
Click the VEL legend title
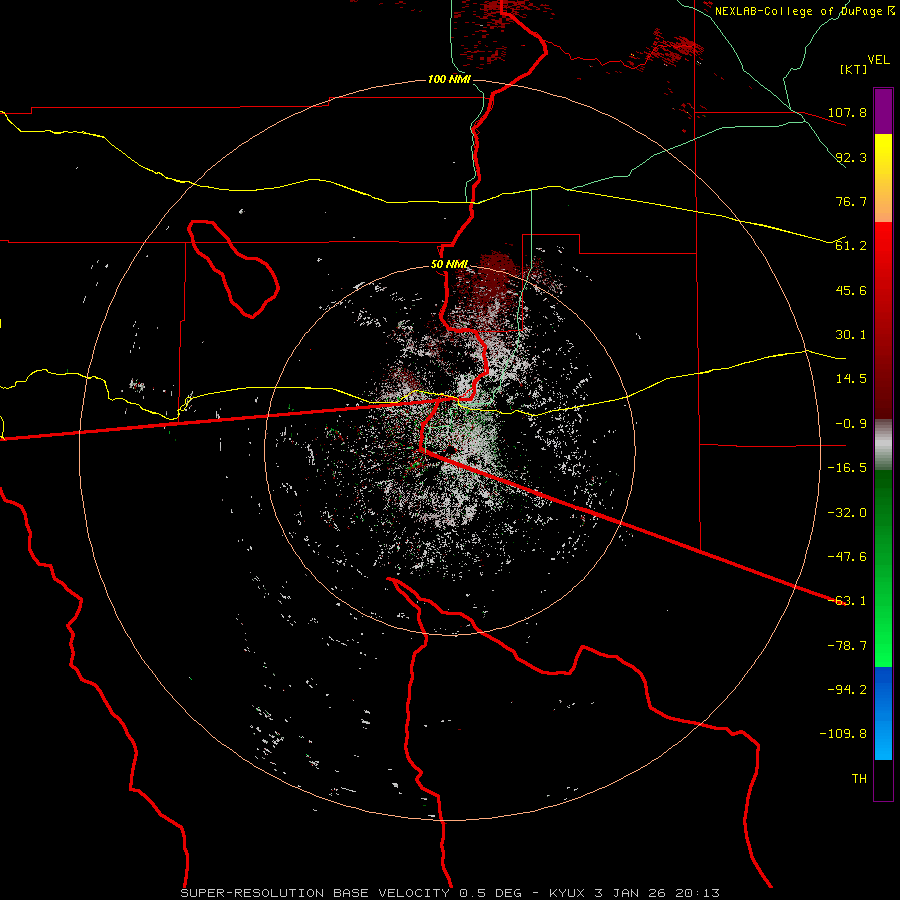pyautogui.click(x=878, y=60)
